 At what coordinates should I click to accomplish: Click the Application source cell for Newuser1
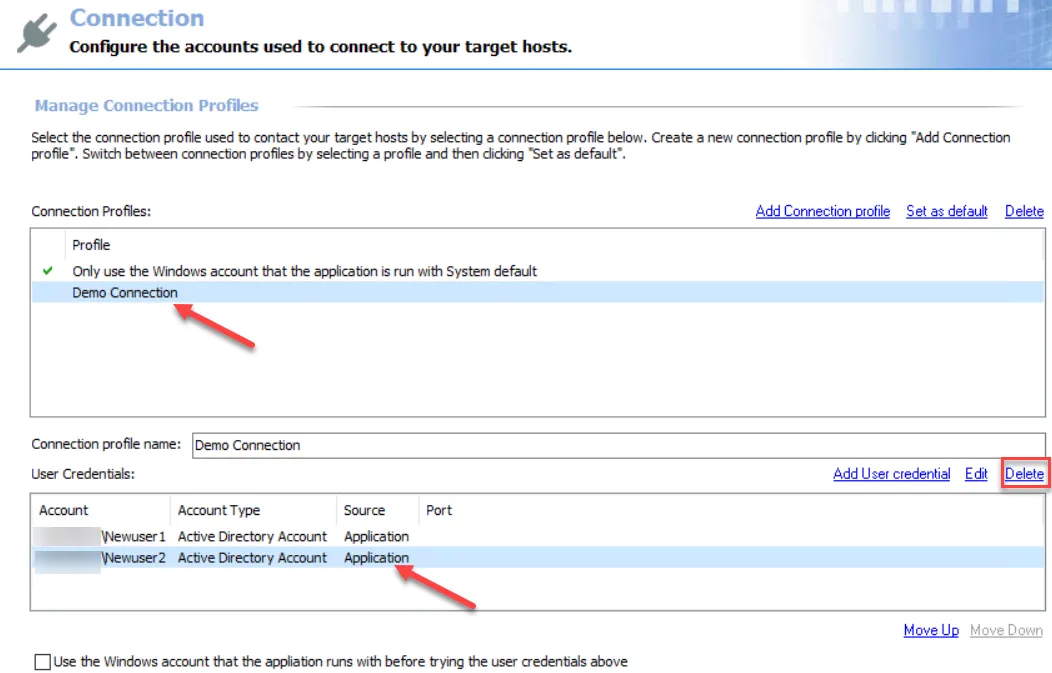point(376,536)
